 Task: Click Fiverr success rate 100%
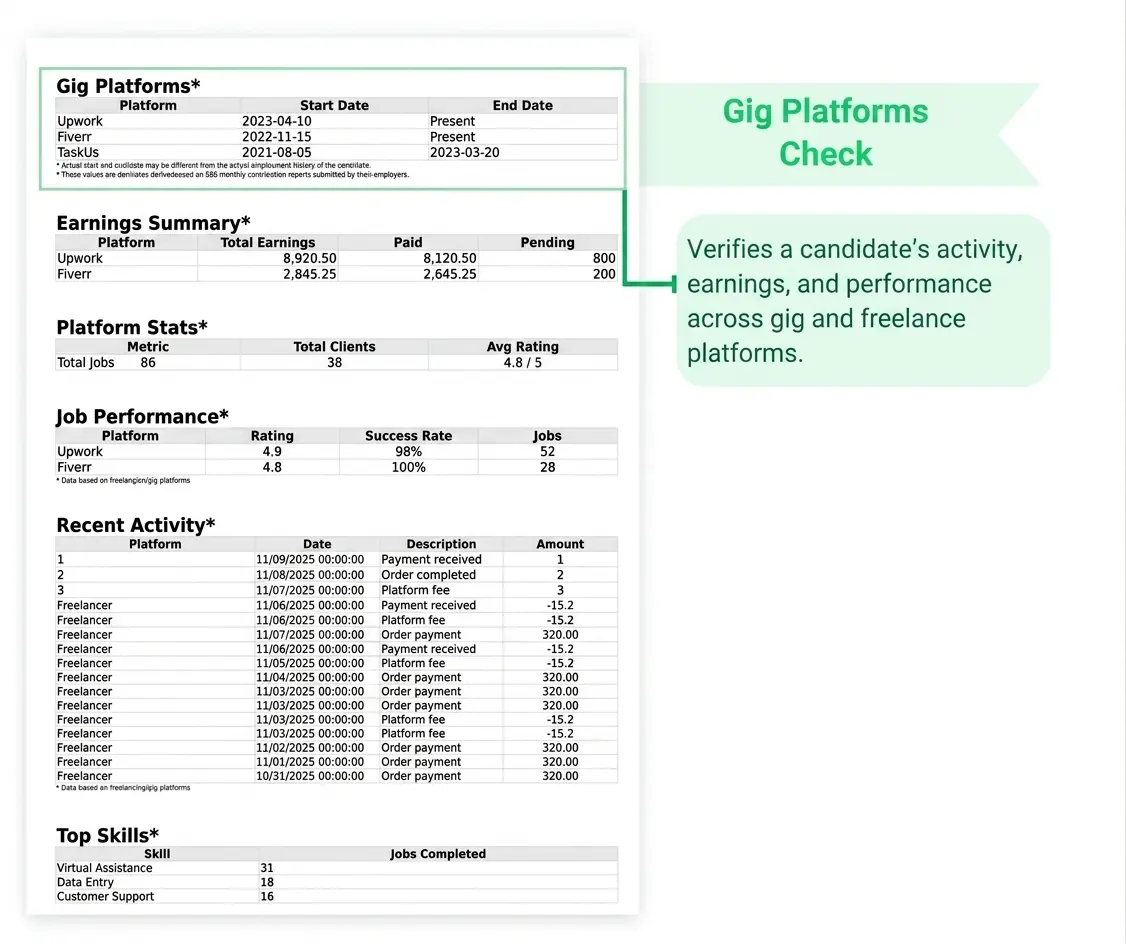coord(408,467)
